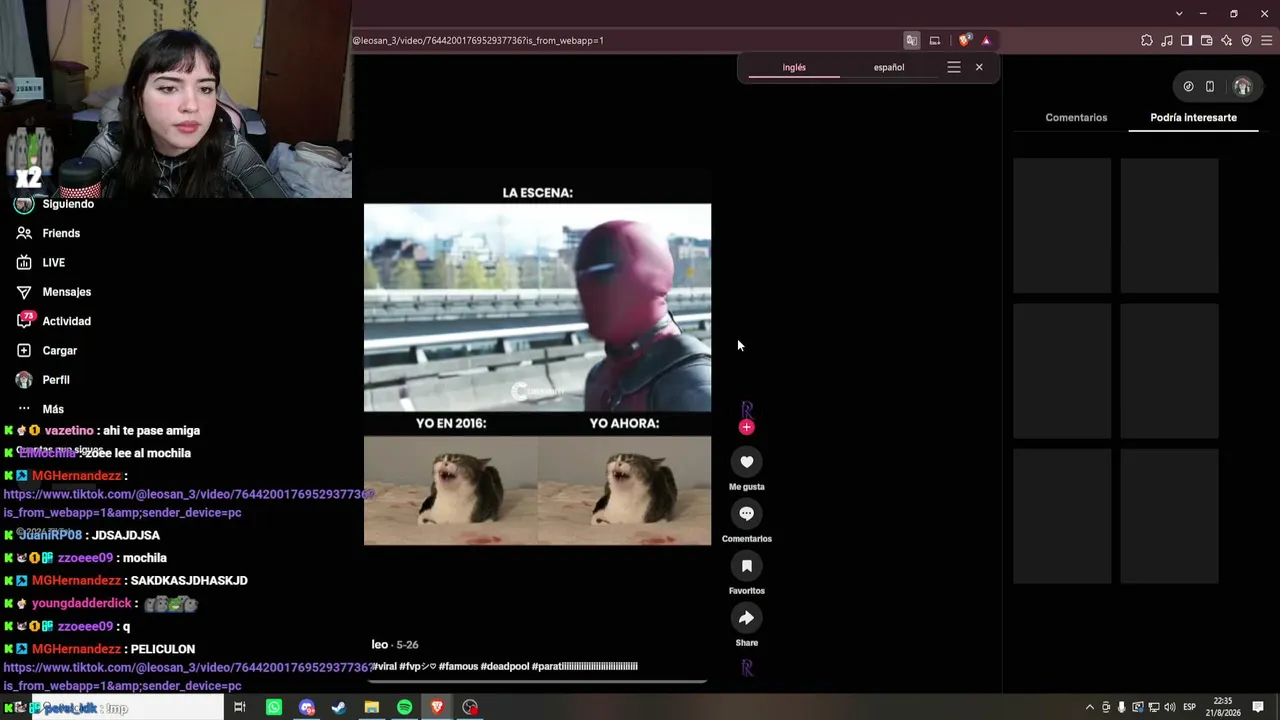Open the Brave VPN shield icon

click(x=1247, y=41)
